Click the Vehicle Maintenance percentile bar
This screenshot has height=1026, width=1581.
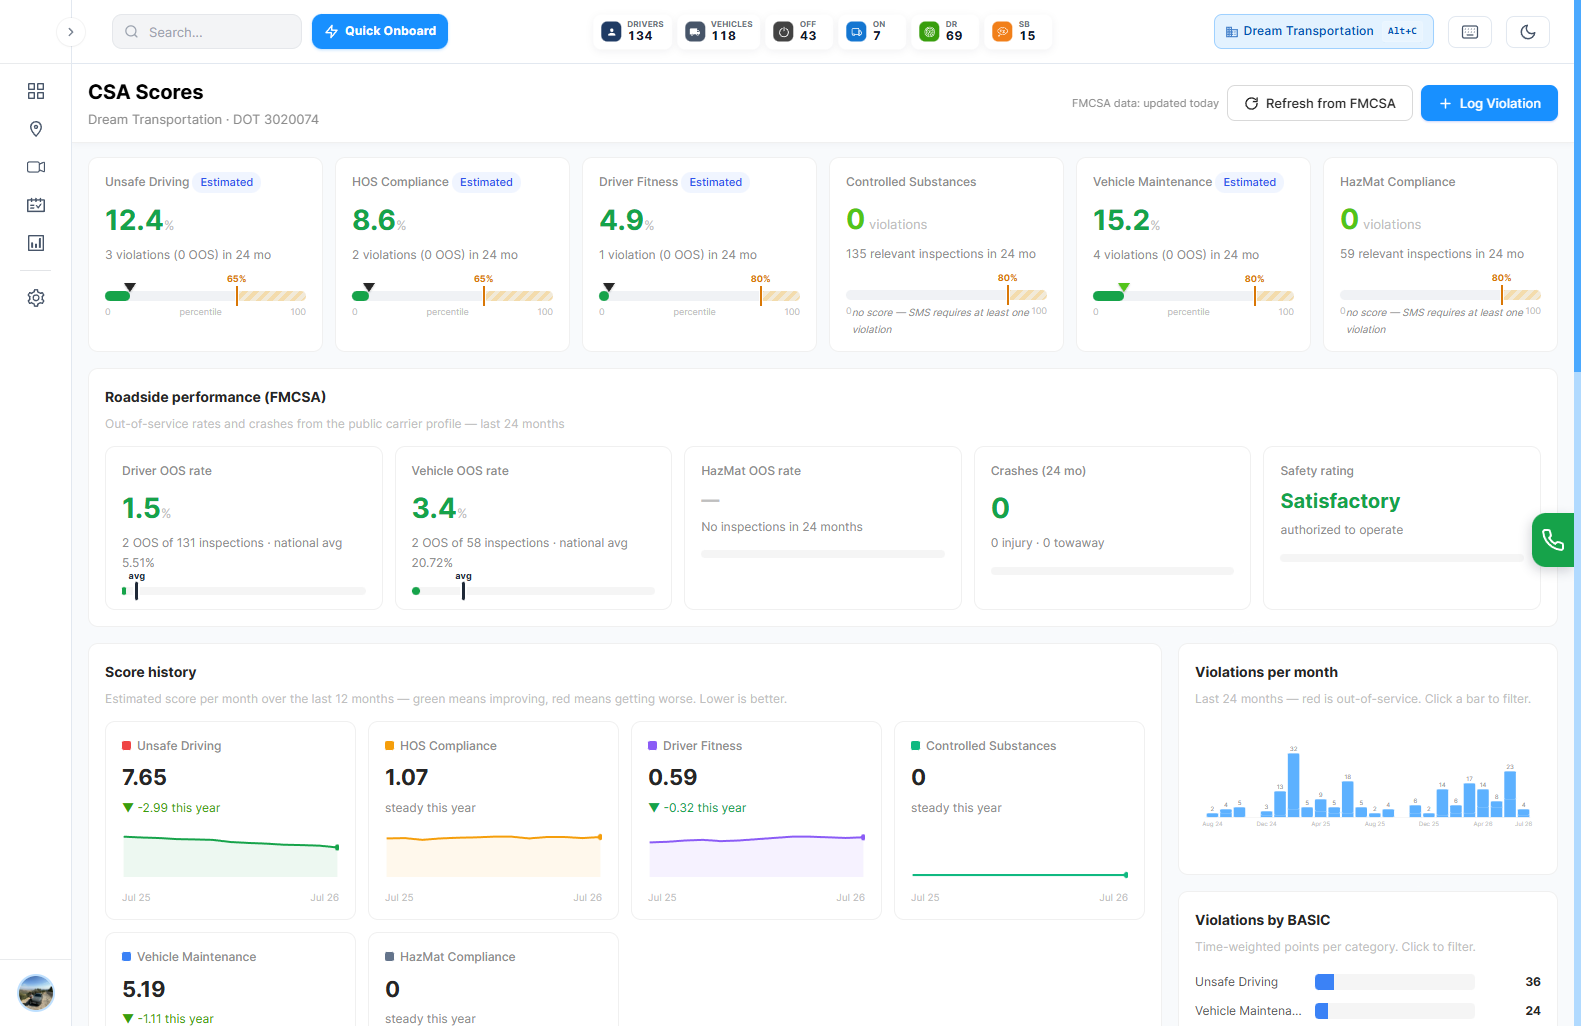coord(1193,296)
